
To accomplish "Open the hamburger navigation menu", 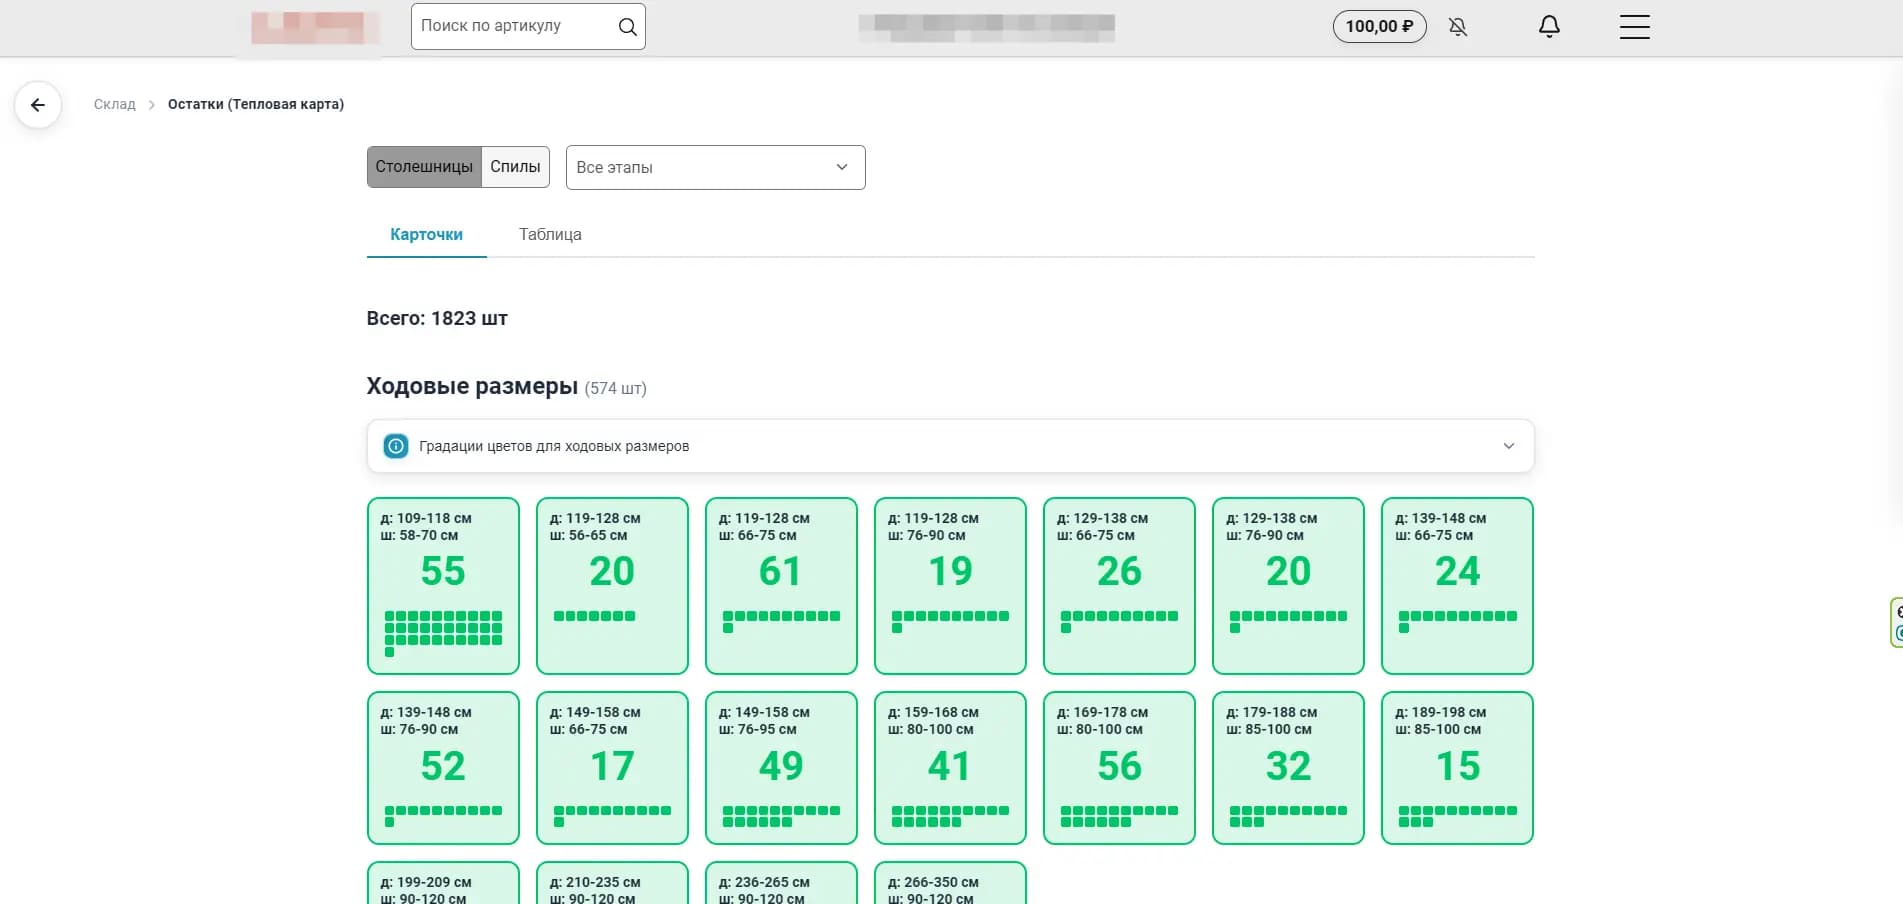I will click(1634, 27).
